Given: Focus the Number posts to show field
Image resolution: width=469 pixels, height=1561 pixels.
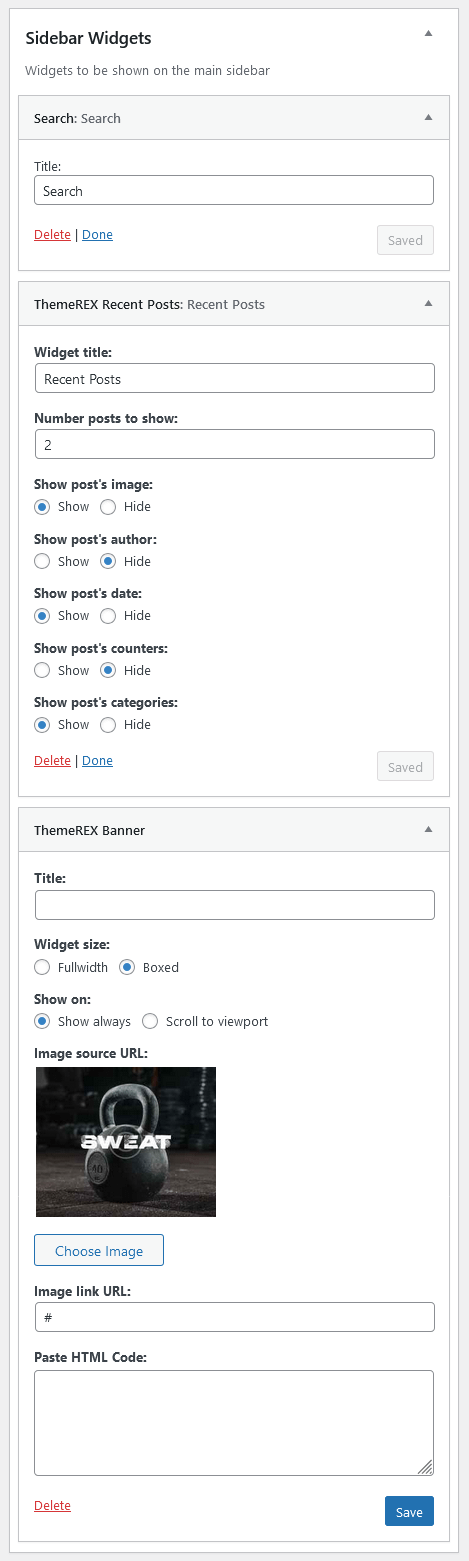Looking at the screenshot, I should (234, 444).
